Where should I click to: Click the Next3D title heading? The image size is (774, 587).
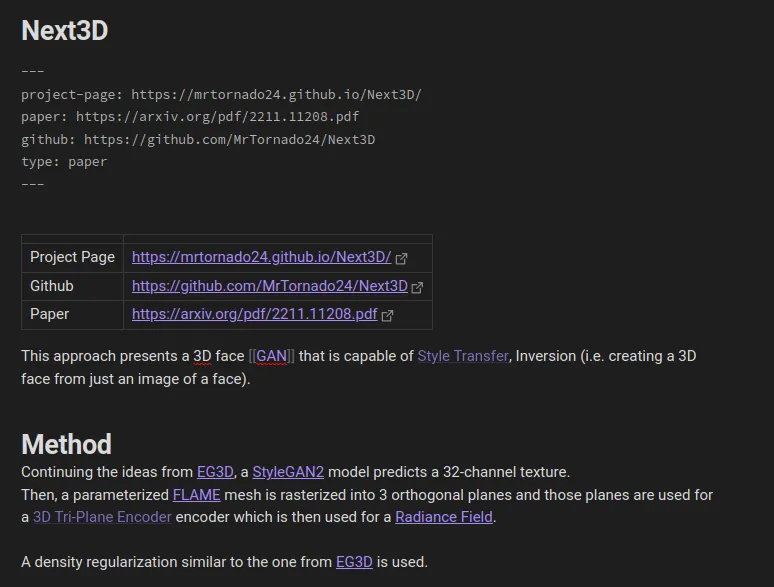65,31
